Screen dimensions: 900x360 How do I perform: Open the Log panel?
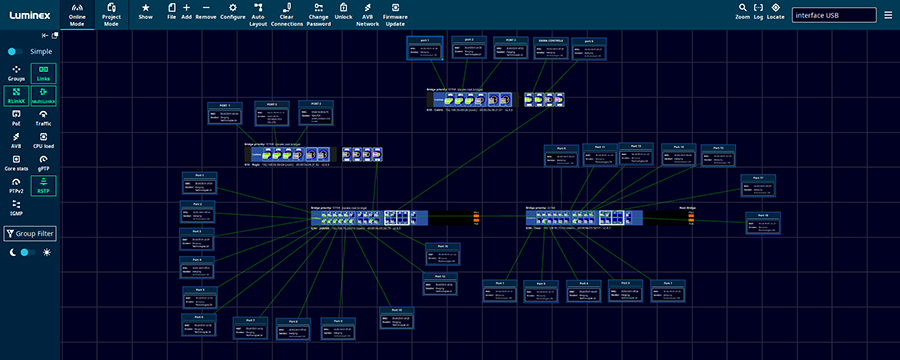(758, 11)
